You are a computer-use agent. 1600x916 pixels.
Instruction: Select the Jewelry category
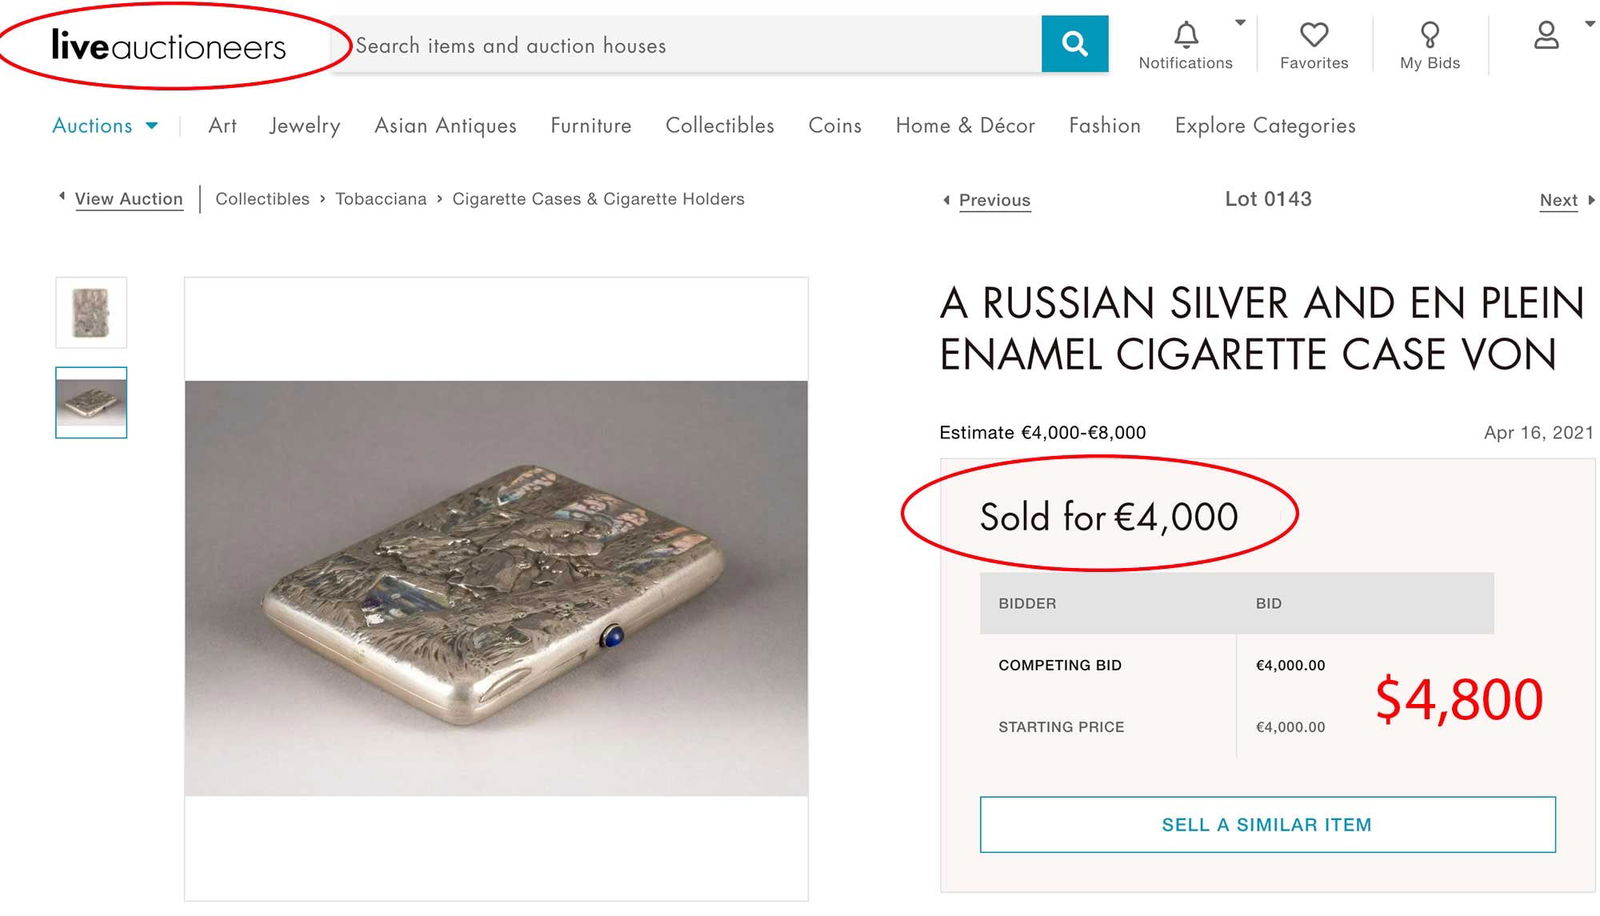tap(304, 126)
